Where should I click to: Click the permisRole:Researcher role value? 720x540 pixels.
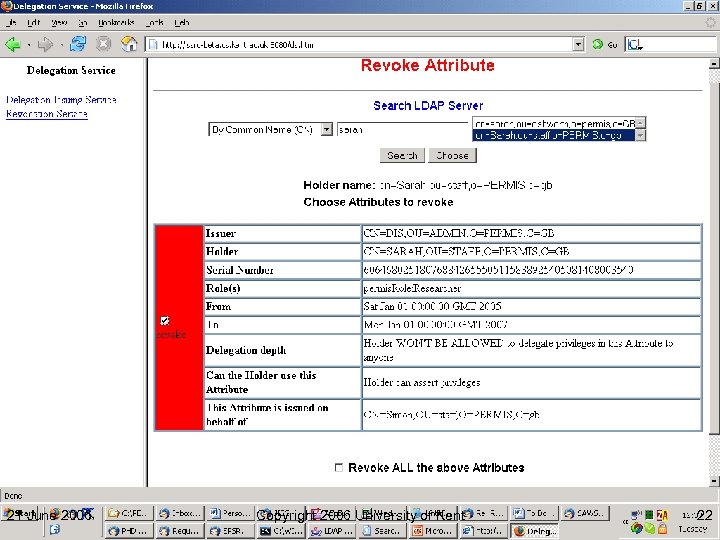coord(412,288)
